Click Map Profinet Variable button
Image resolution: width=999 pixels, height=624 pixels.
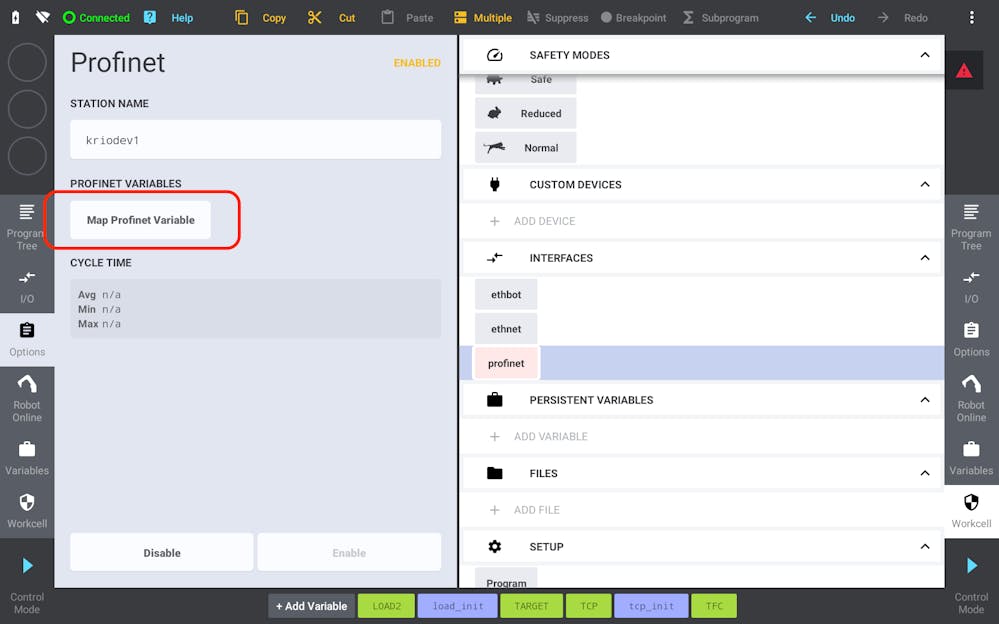pyautogui.click(x=140, y=220)
